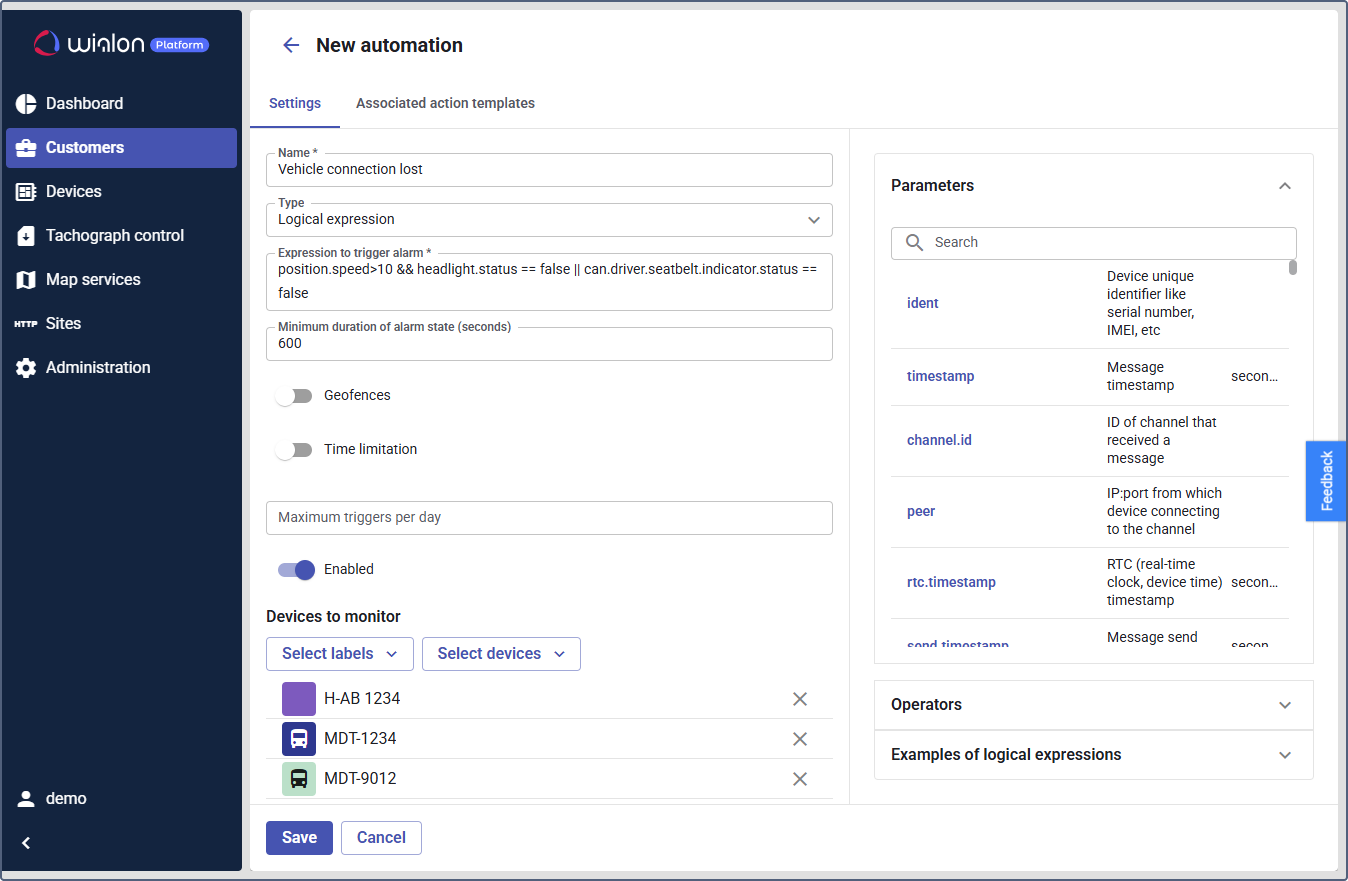Remove device H-AB 1234 from the list
1348x881 pixels.
799,699
